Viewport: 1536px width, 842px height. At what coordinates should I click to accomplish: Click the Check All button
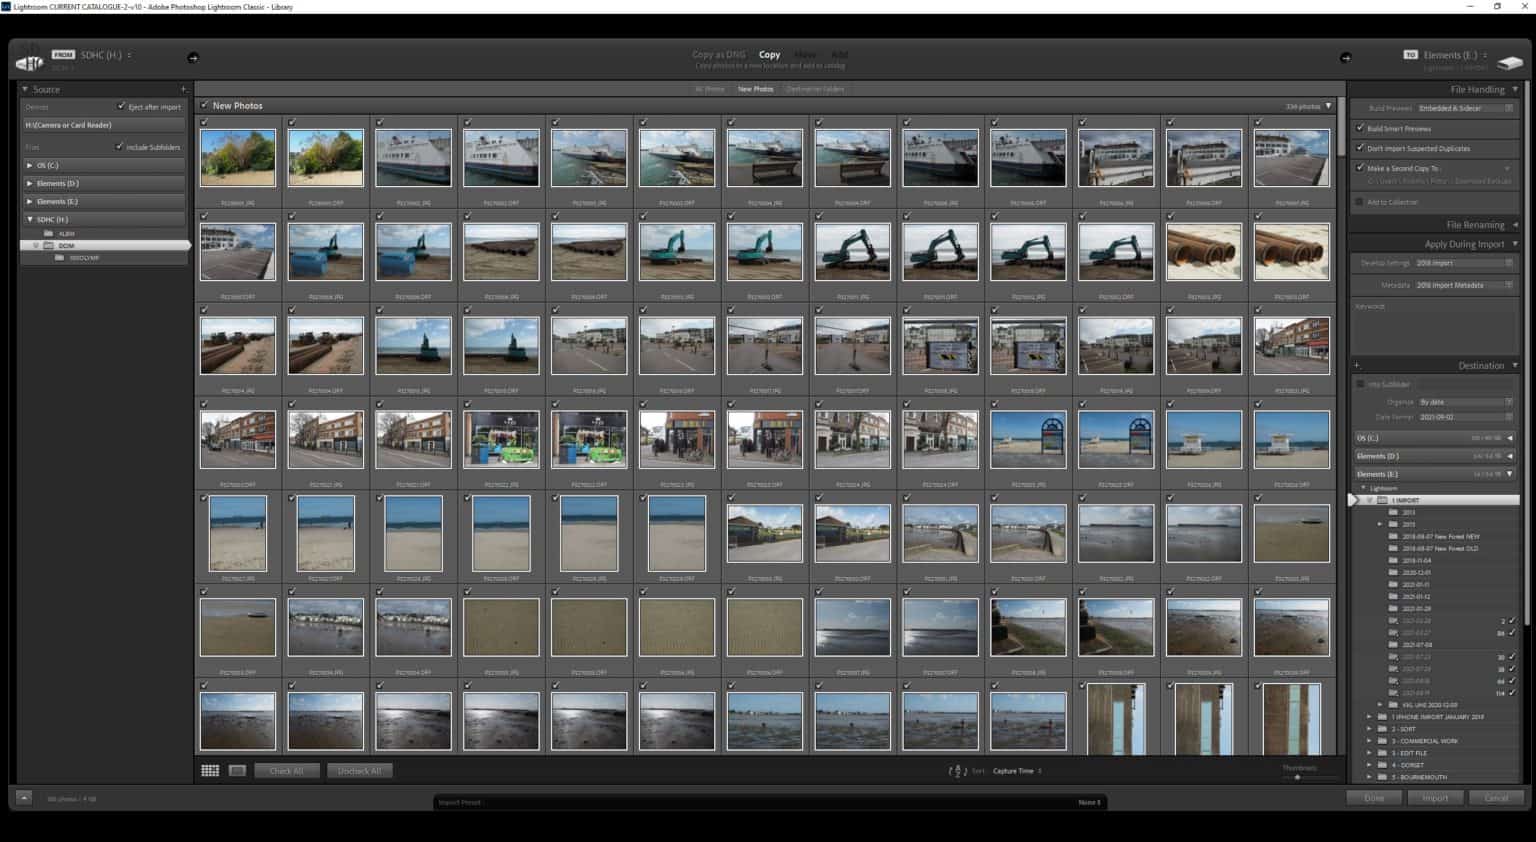point(286,771)
